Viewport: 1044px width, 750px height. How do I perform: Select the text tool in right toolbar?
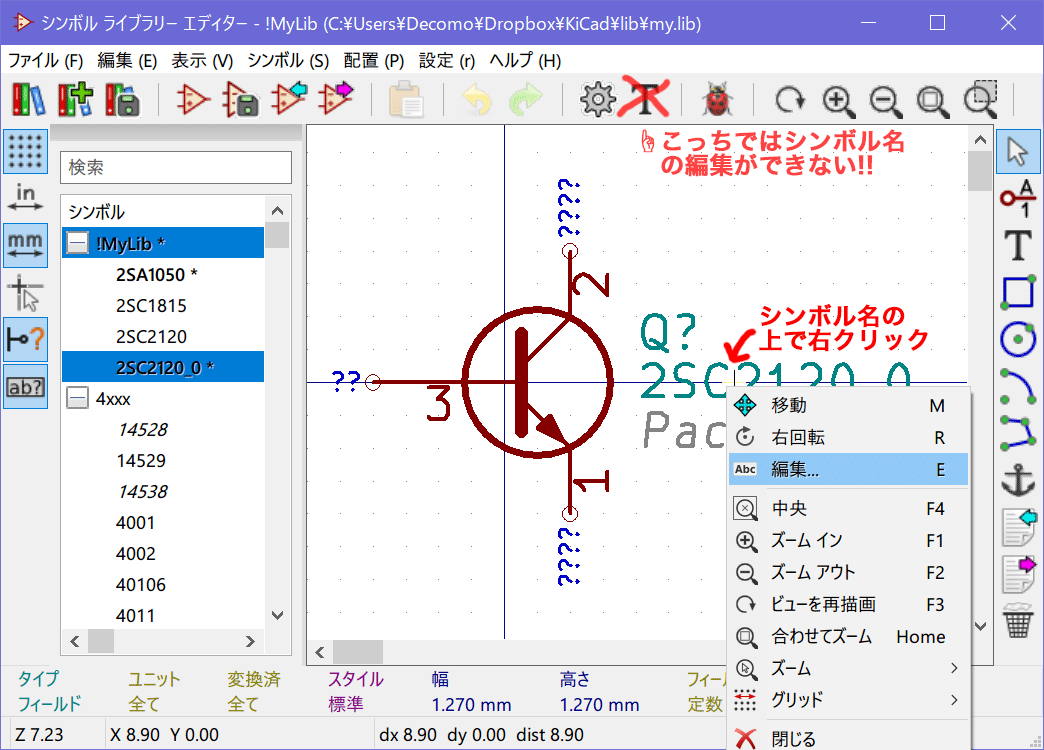click(x=1018, y=245)
